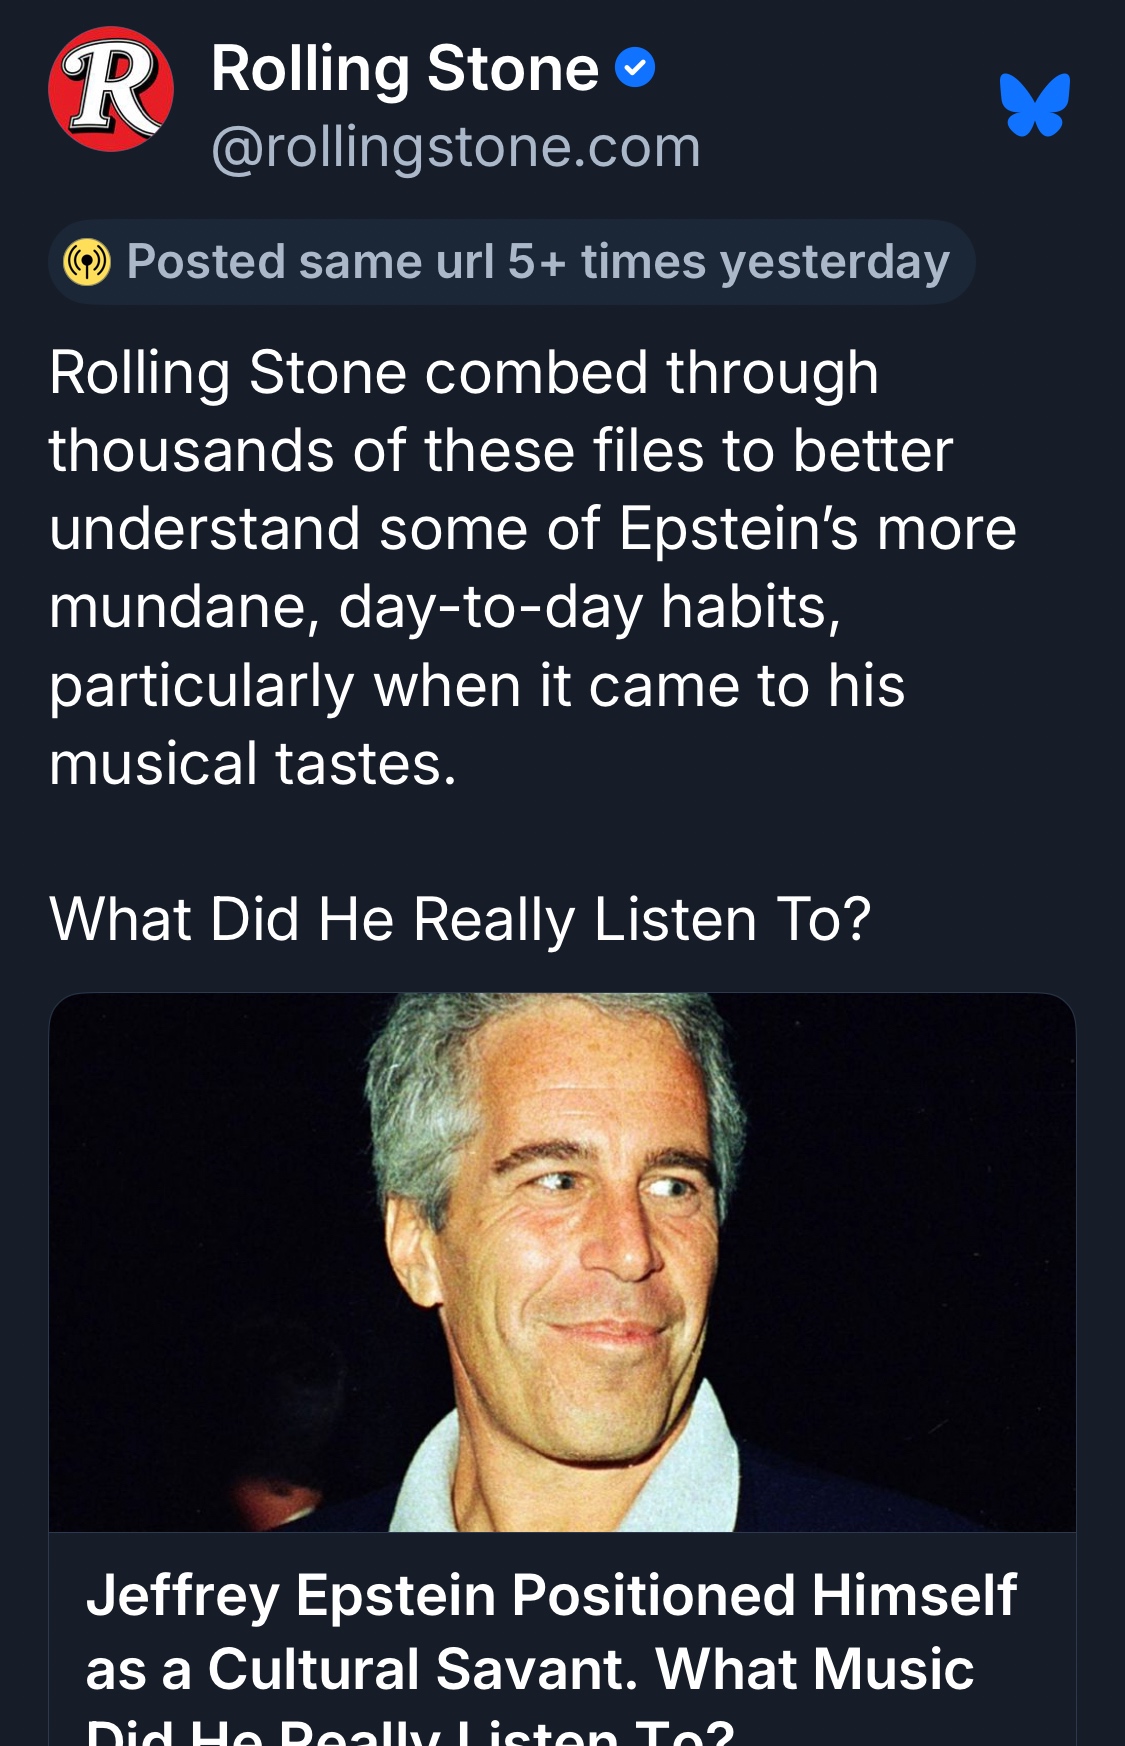This screenshot has height=1746, width=1125.
Task: Open the Rolling Stone profile avatar
Action: point(111,90)
